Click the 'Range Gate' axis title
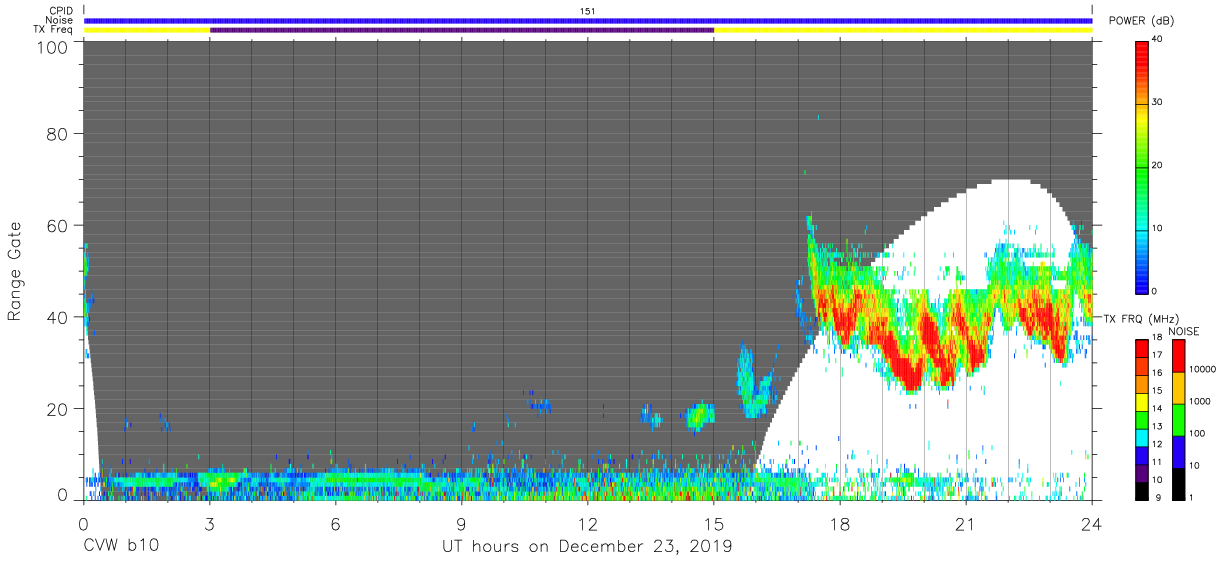Screen dimensions: 1228x567 click(x=15, y=271)
